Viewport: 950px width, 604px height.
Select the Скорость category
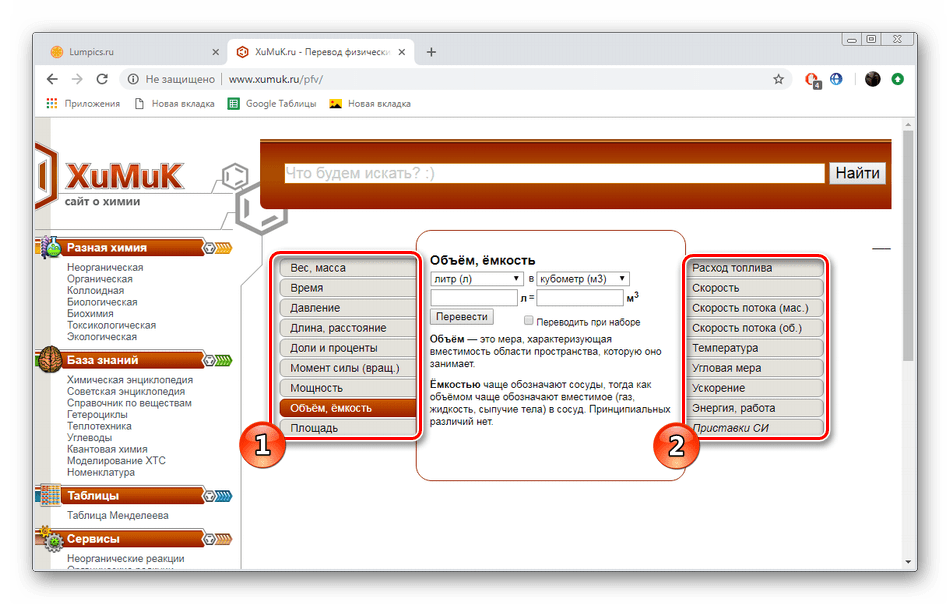pos(756,288)
